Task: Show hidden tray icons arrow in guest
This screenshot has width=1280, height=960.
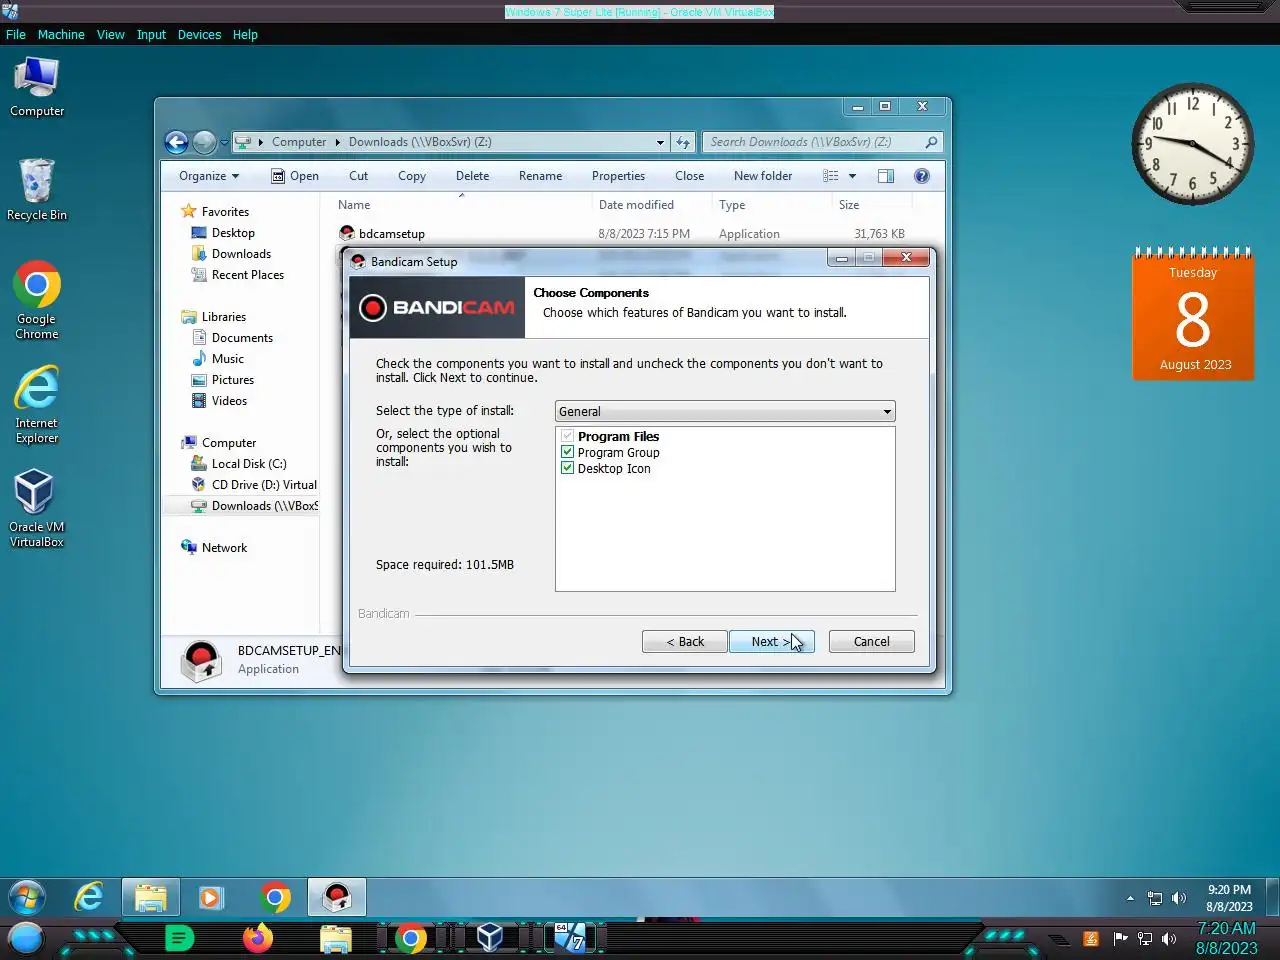Action: click(1130, 898)
